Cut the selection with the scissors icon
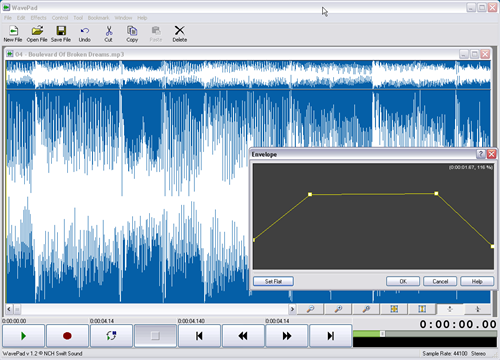Viewport: 500px width, 360px height. pos(109,34)
